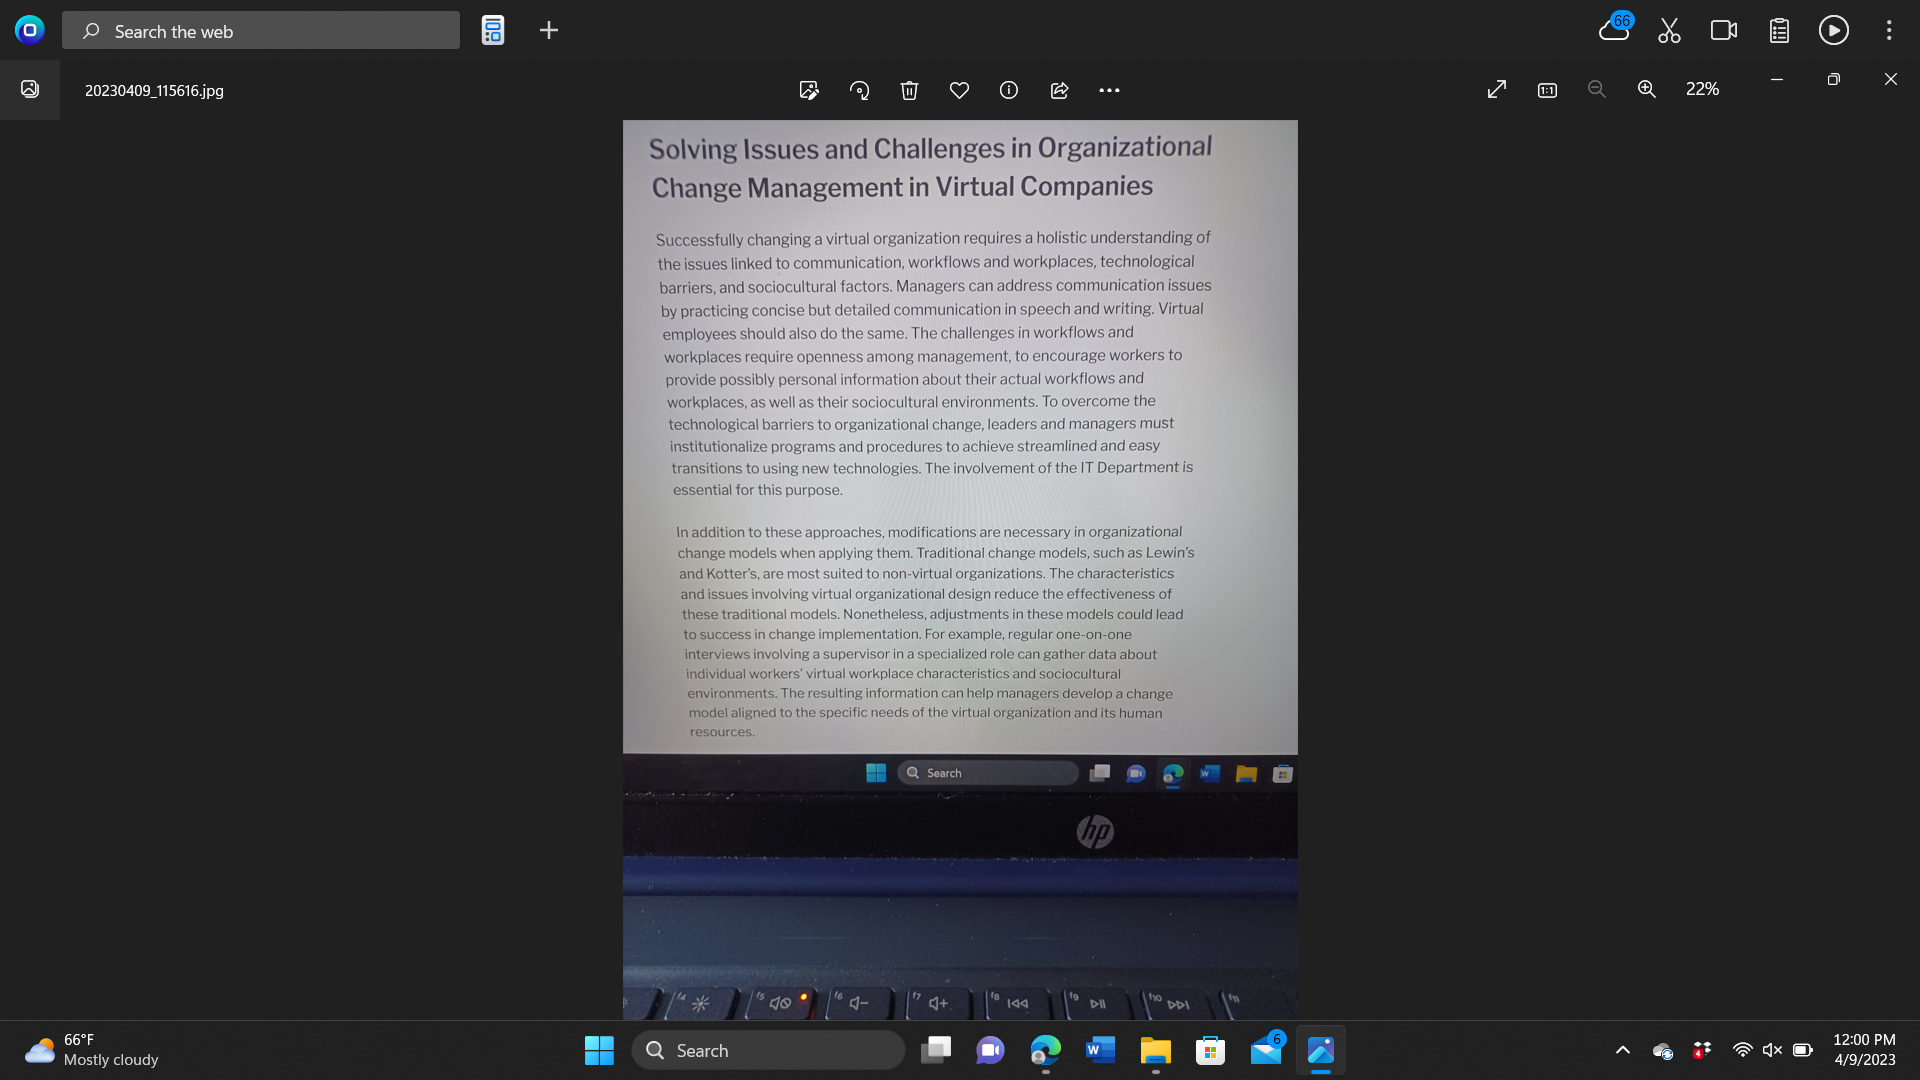This screenshot has width=1920, height=1080.
Task: Edit the image with the edit tool
Action: [x=809, y=90]
